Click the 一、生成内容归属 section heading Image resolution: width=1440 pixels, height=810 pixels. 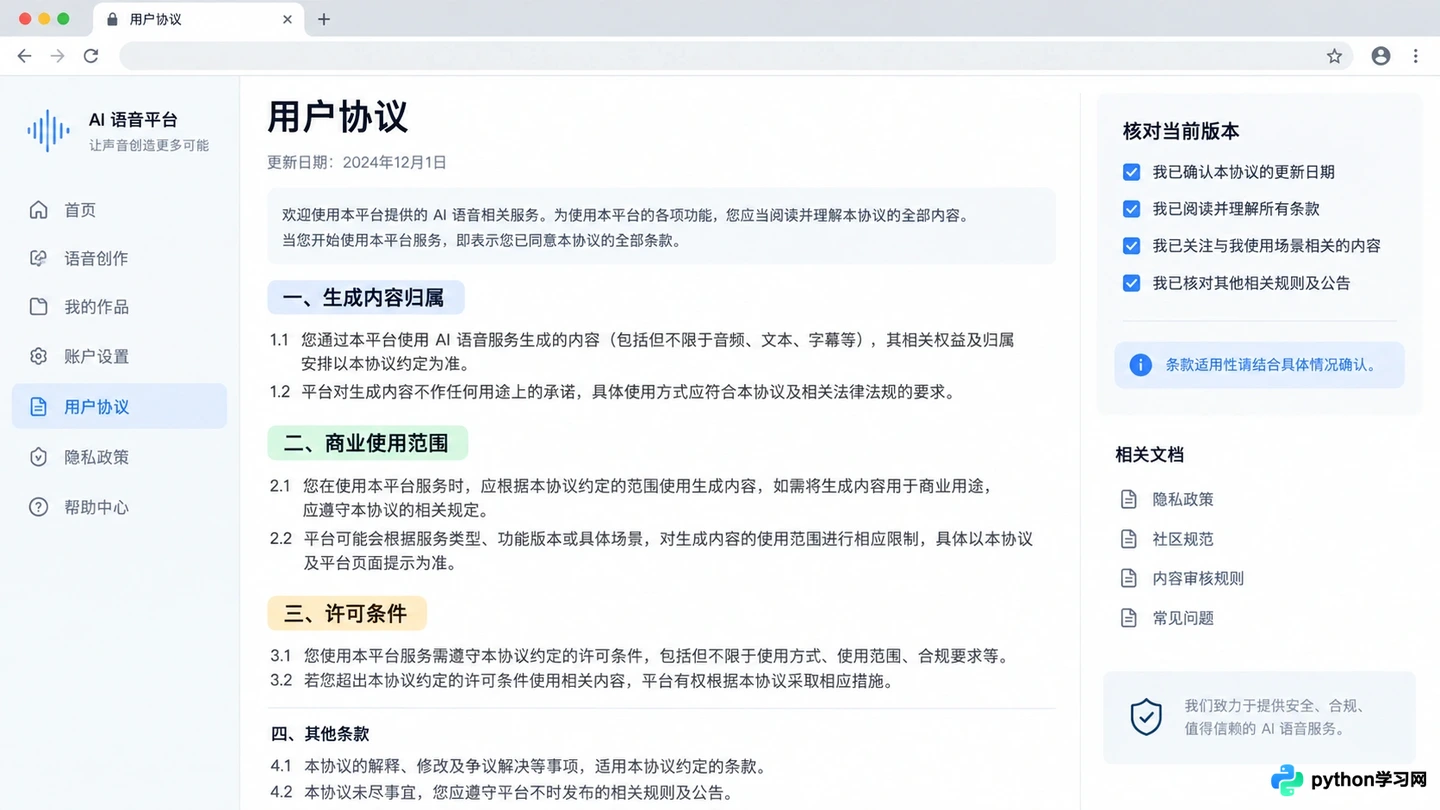tap(366, 298)
